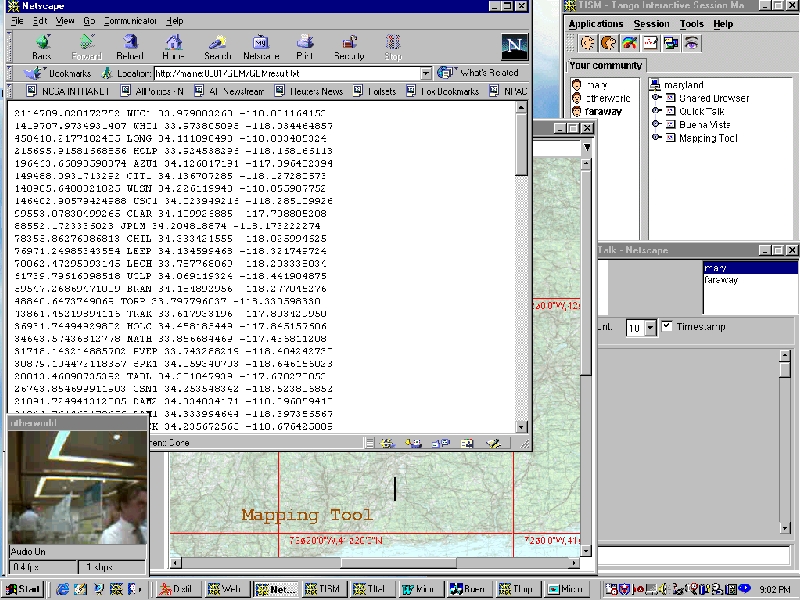The image size is (800, 600).
Task: Click the What's Related button
Action: (478, 73)
